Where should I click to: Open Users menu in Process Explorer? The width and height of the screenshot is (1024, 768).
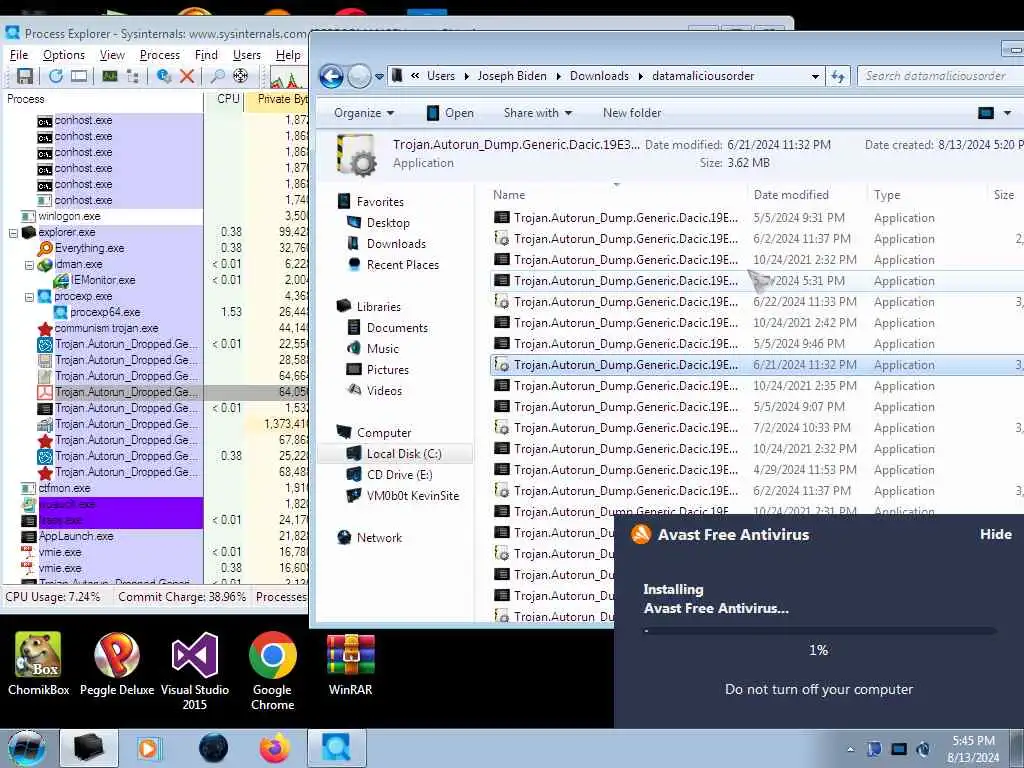pyautogui.click(x=246, y=55)
